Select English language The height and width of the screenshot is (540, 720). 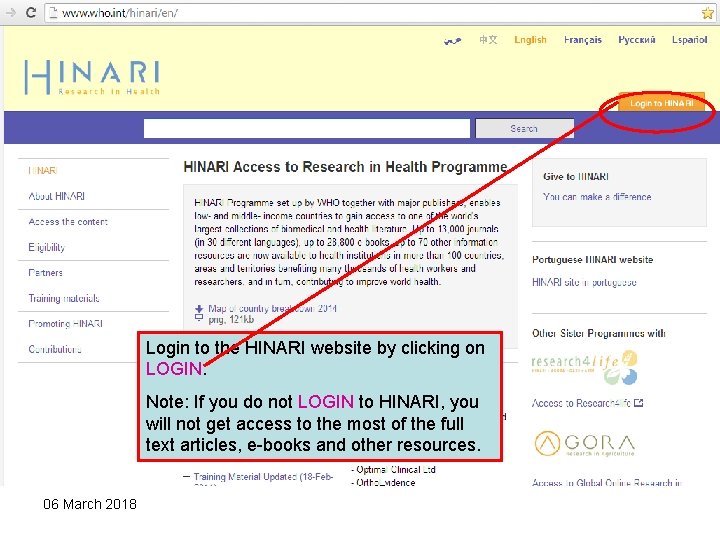[530, 39]
